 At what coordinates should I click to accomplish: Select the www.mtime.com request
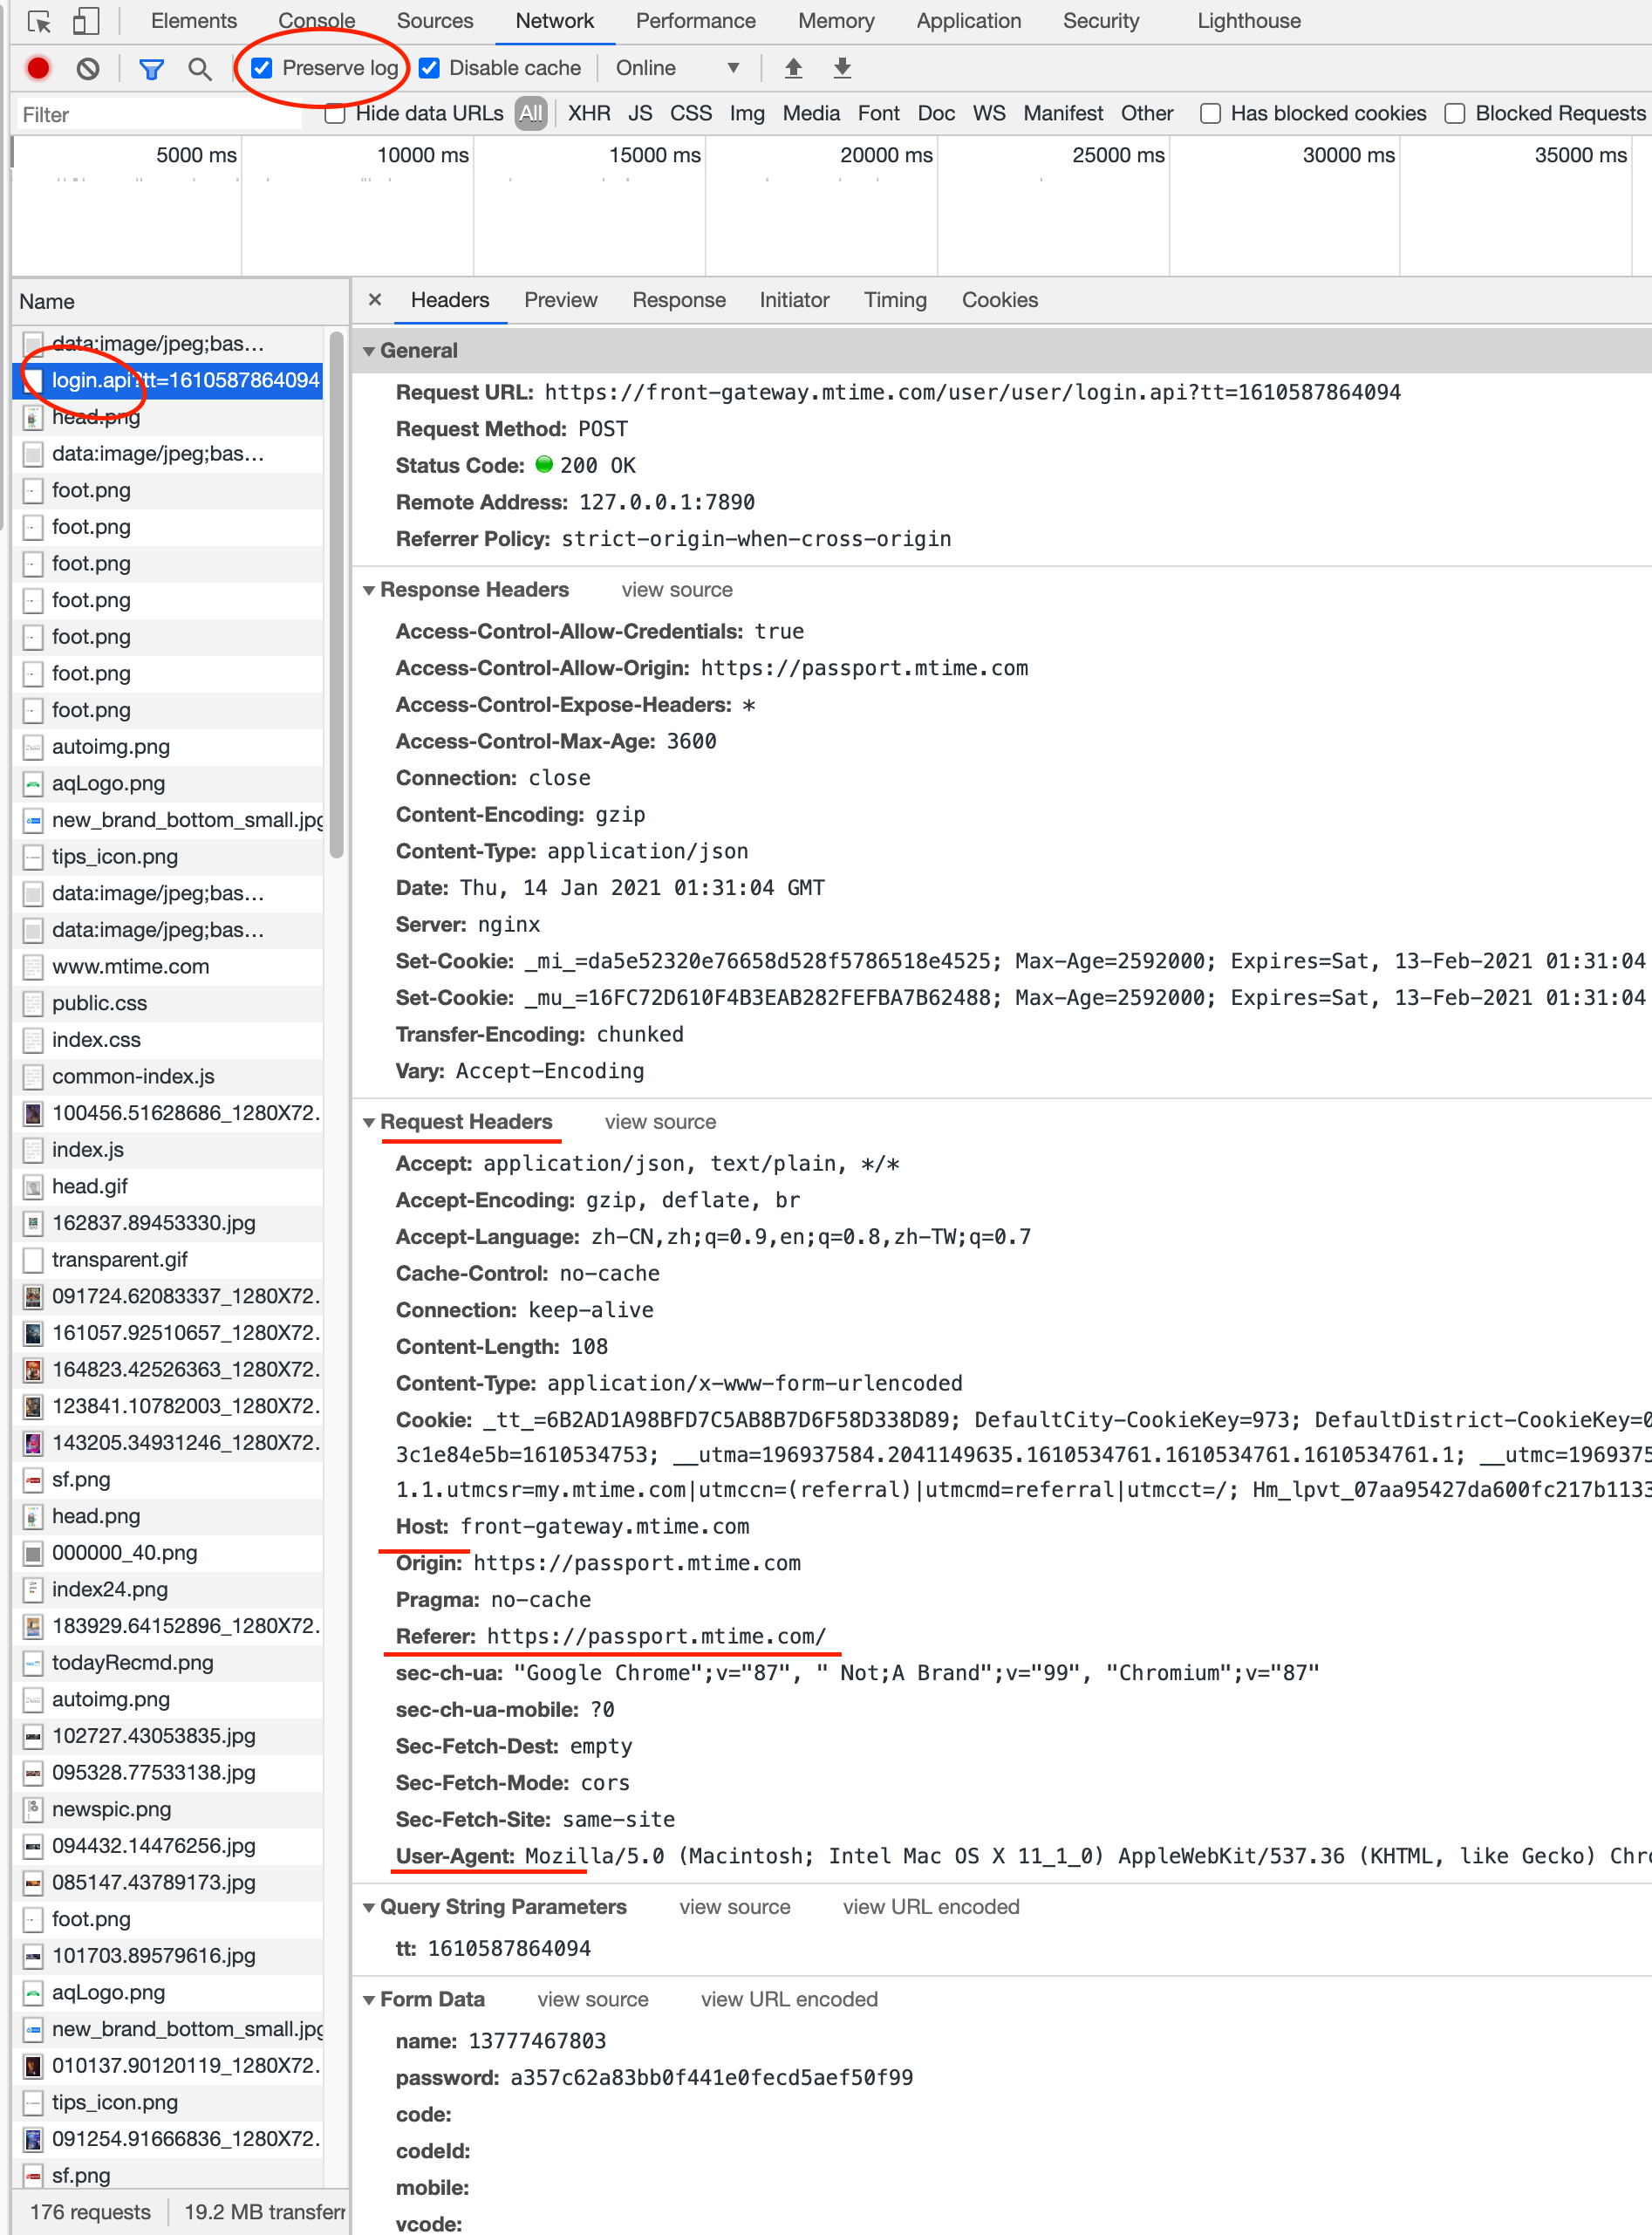pyautogui.click(x=168, y=967)
